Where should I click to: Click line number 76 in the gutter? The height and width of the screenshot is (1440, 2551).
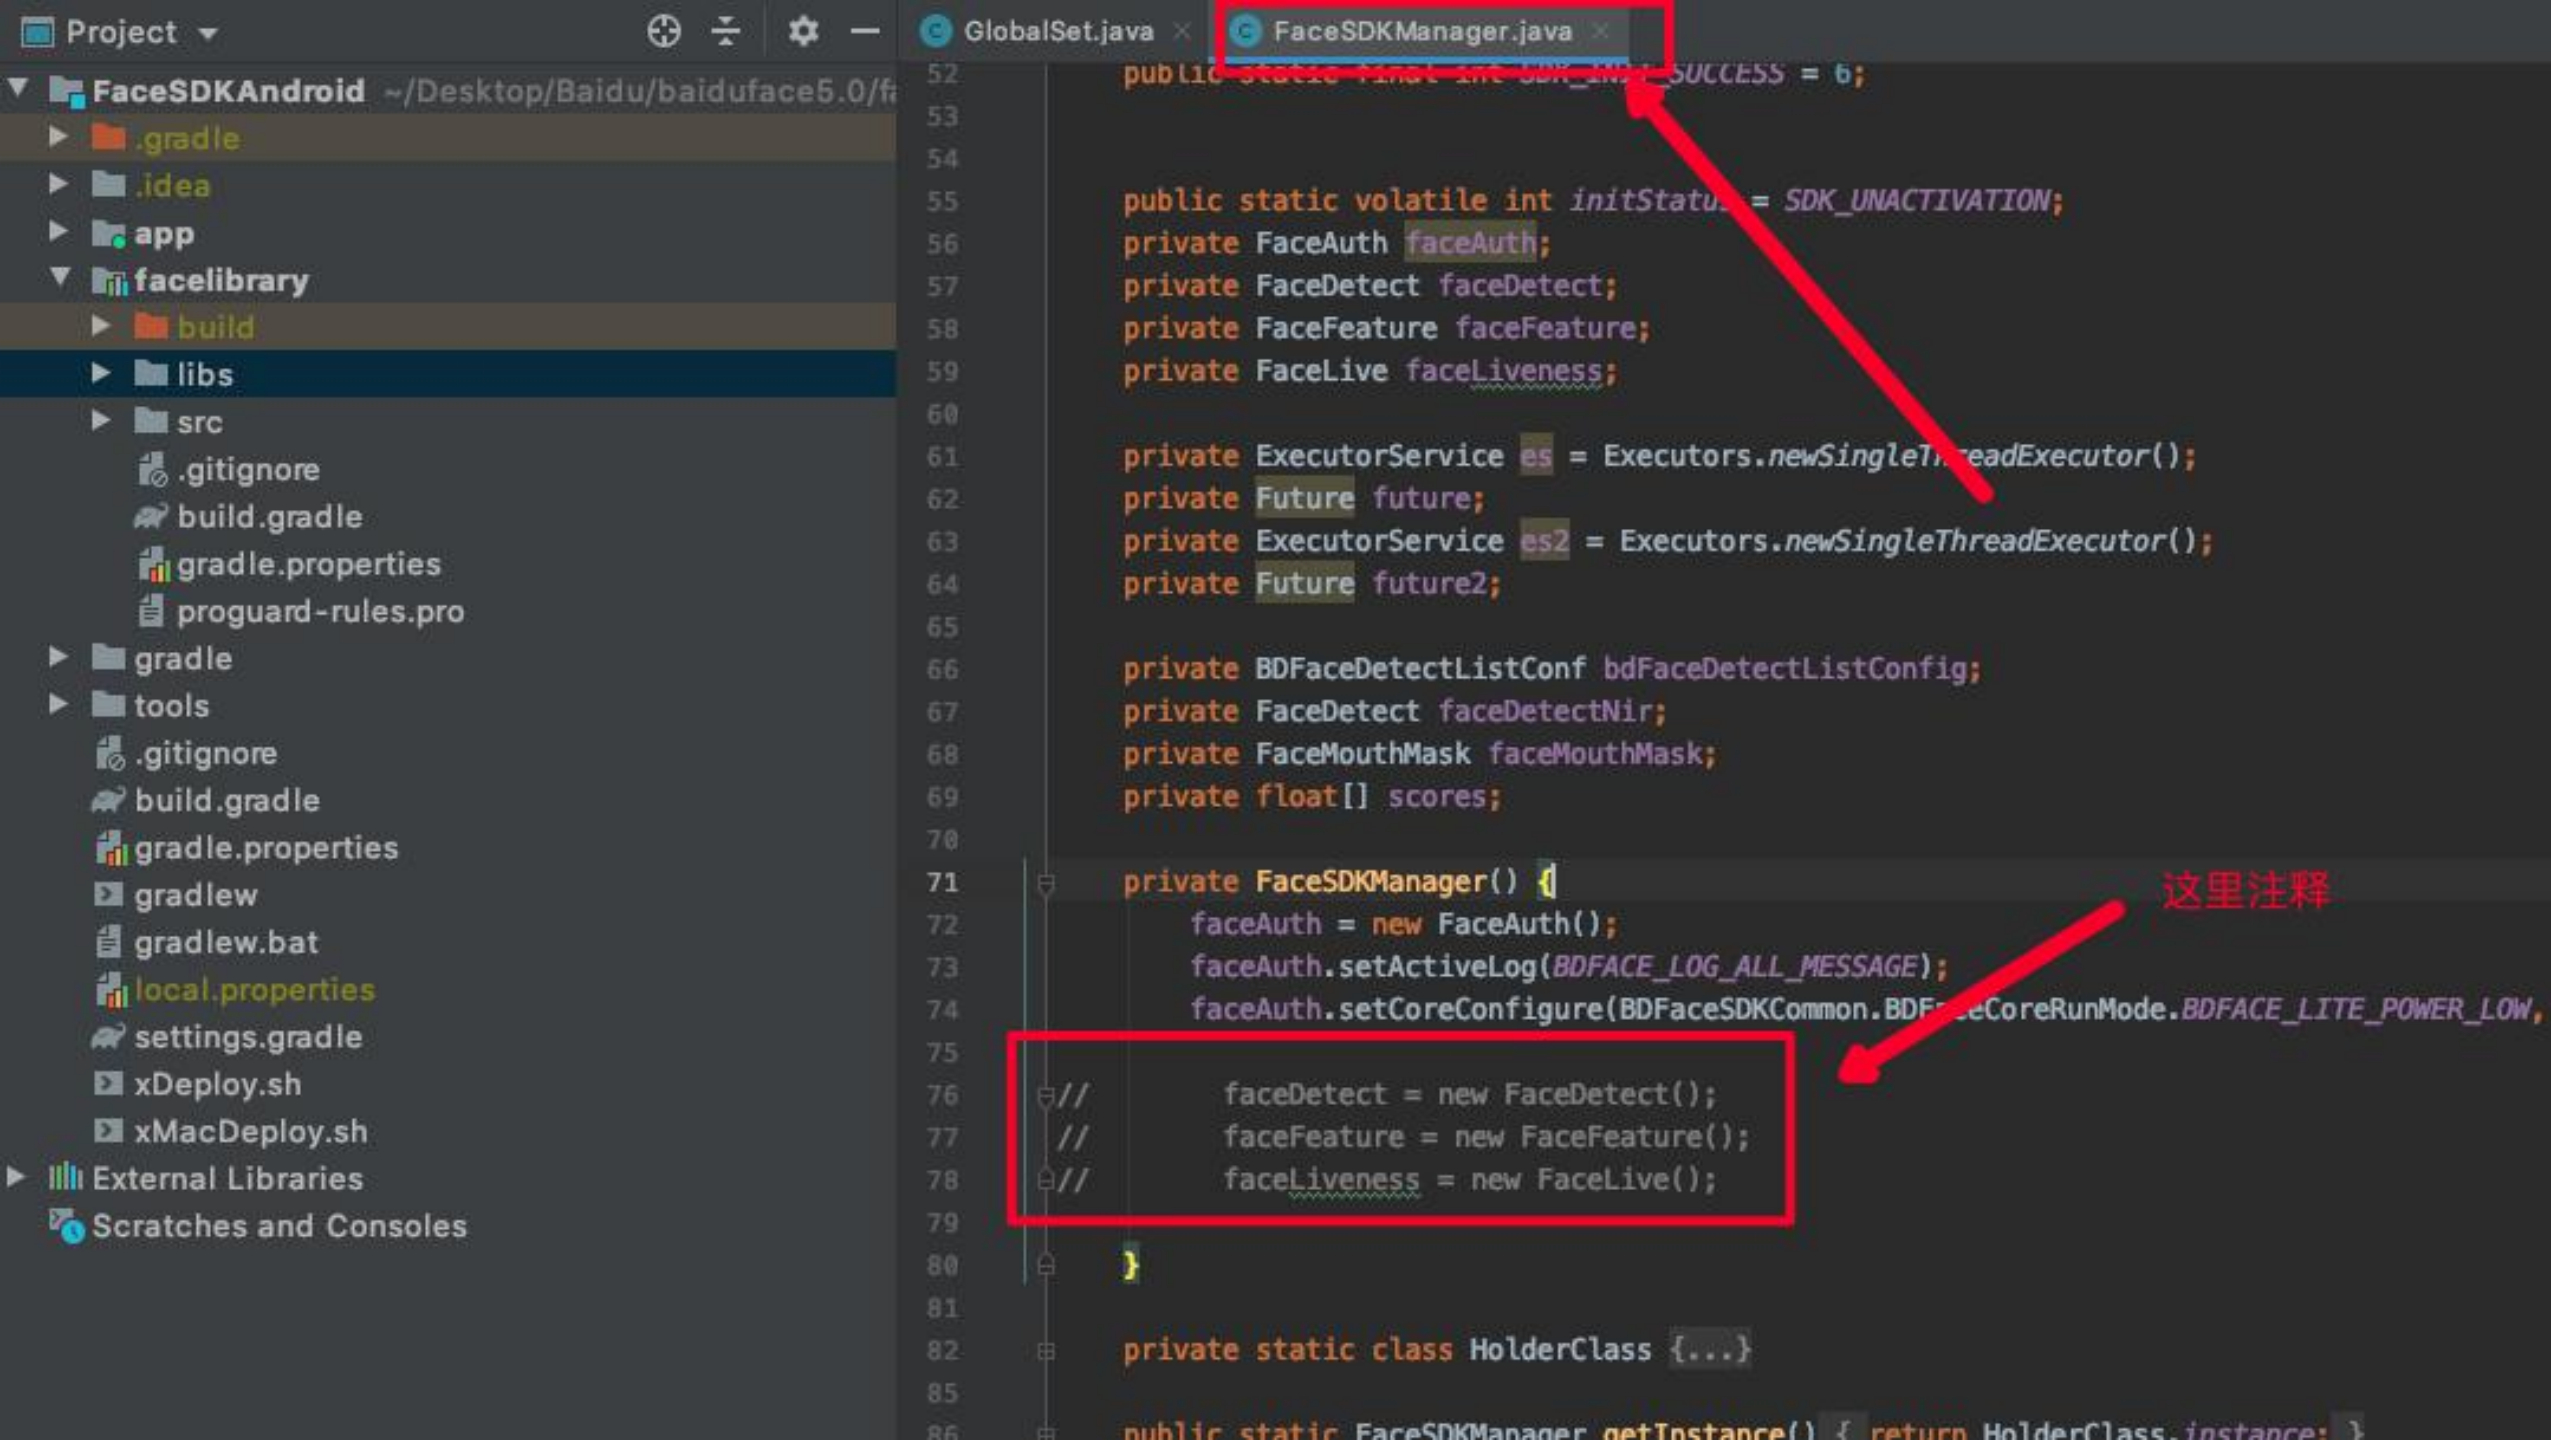click(x=942, y=1096)
